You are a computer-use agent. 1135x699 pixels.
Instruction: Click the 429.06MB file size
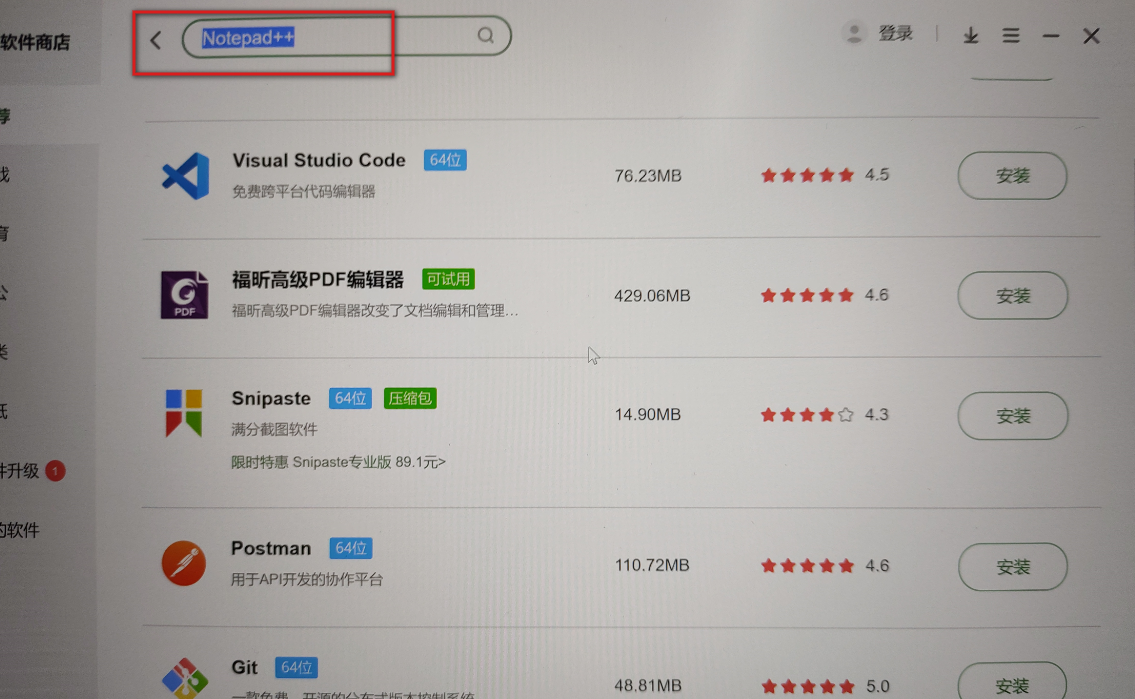(x=652, y=295)
